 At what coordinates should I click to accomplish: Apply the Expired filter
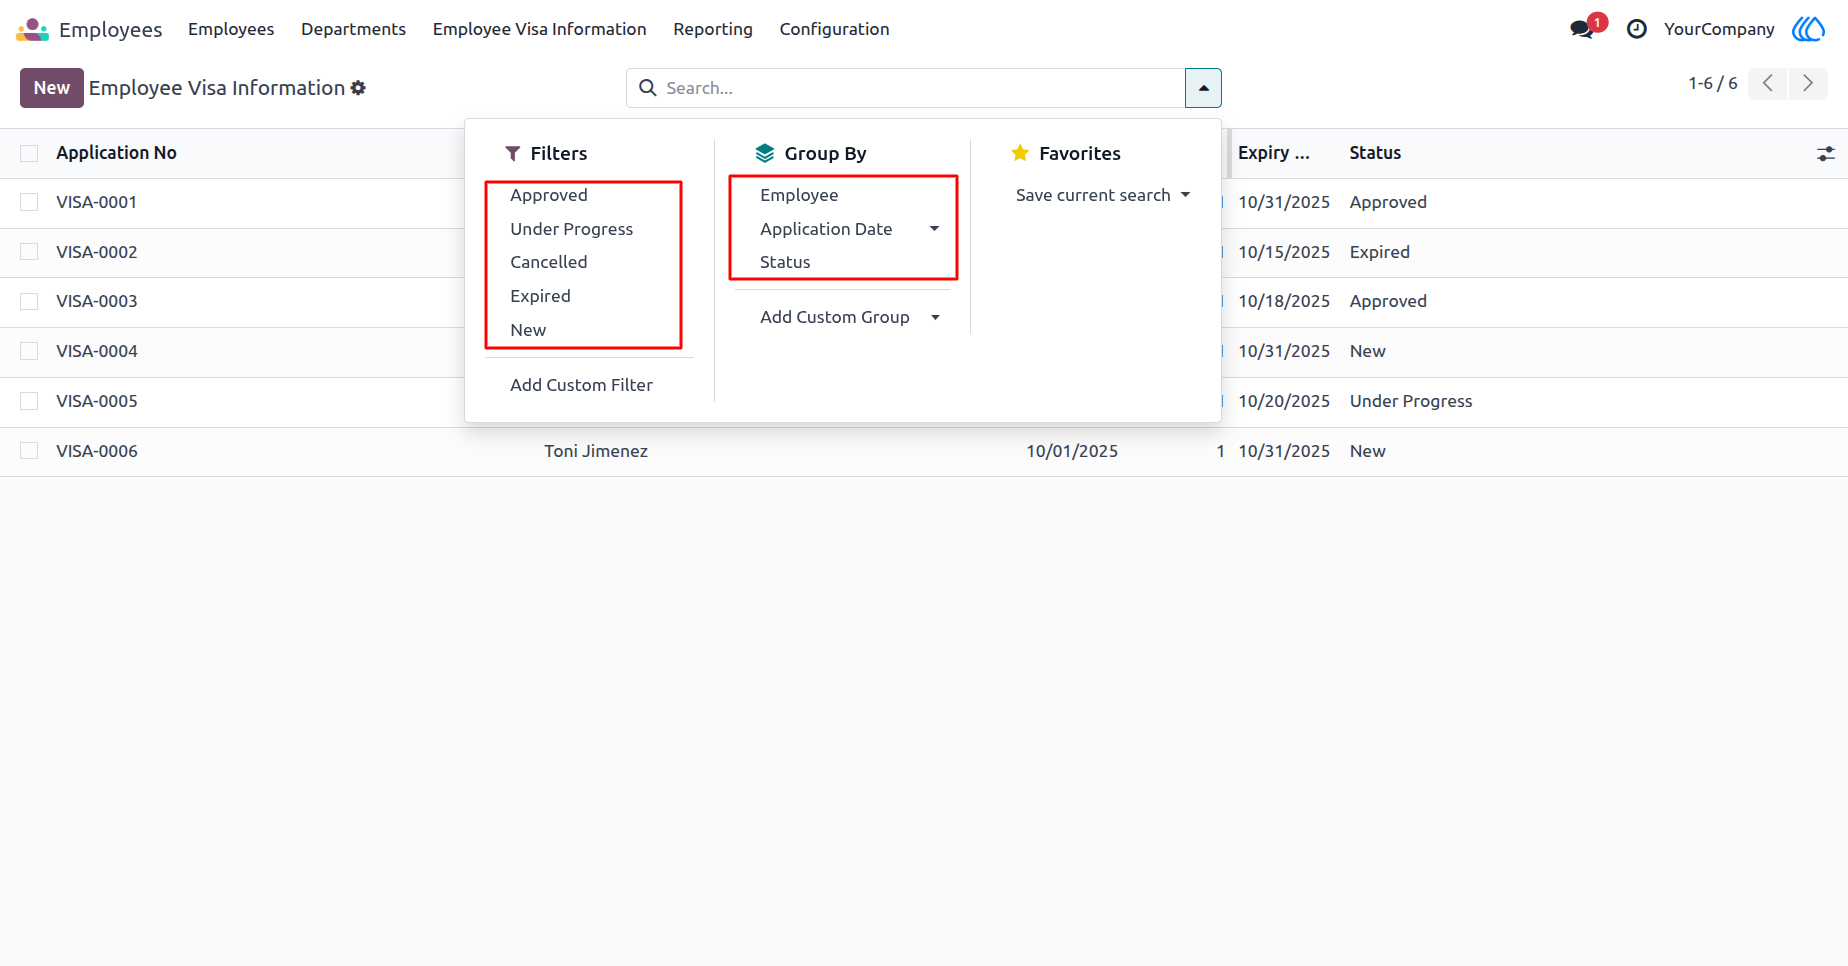click(x=540, y=296)
